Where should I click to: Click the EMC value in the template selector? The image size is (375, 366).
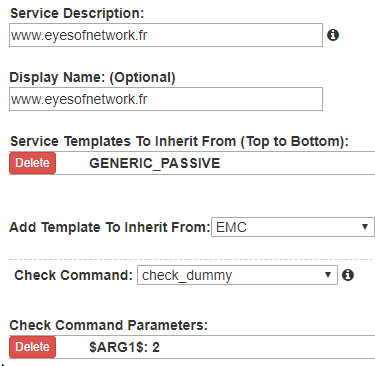click(231, 228)
